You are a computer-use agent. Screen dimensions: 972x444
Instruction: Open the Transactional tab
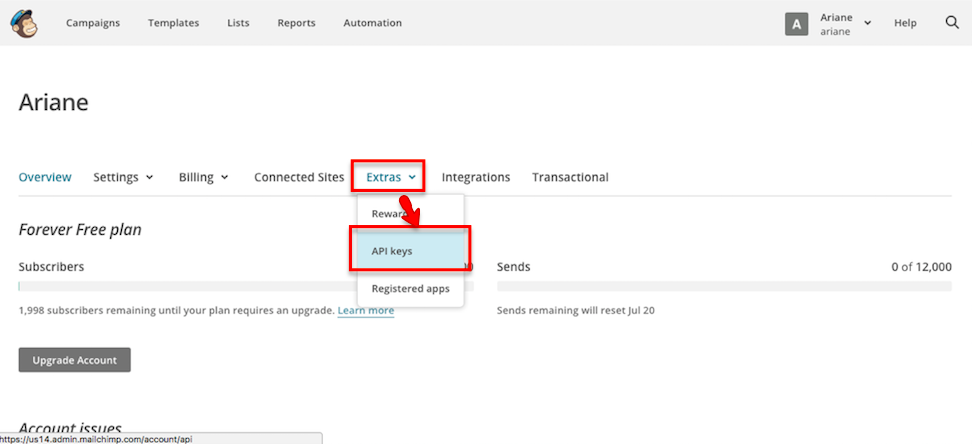pos(570,177)
